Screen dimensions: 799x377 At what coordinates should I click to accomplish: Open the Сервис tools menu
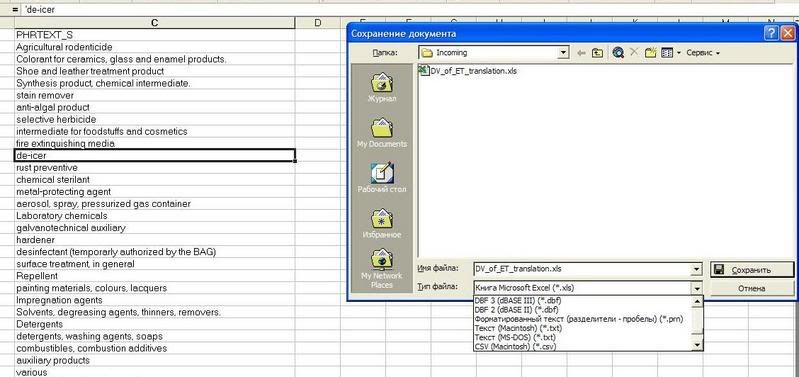pos(703,52)
